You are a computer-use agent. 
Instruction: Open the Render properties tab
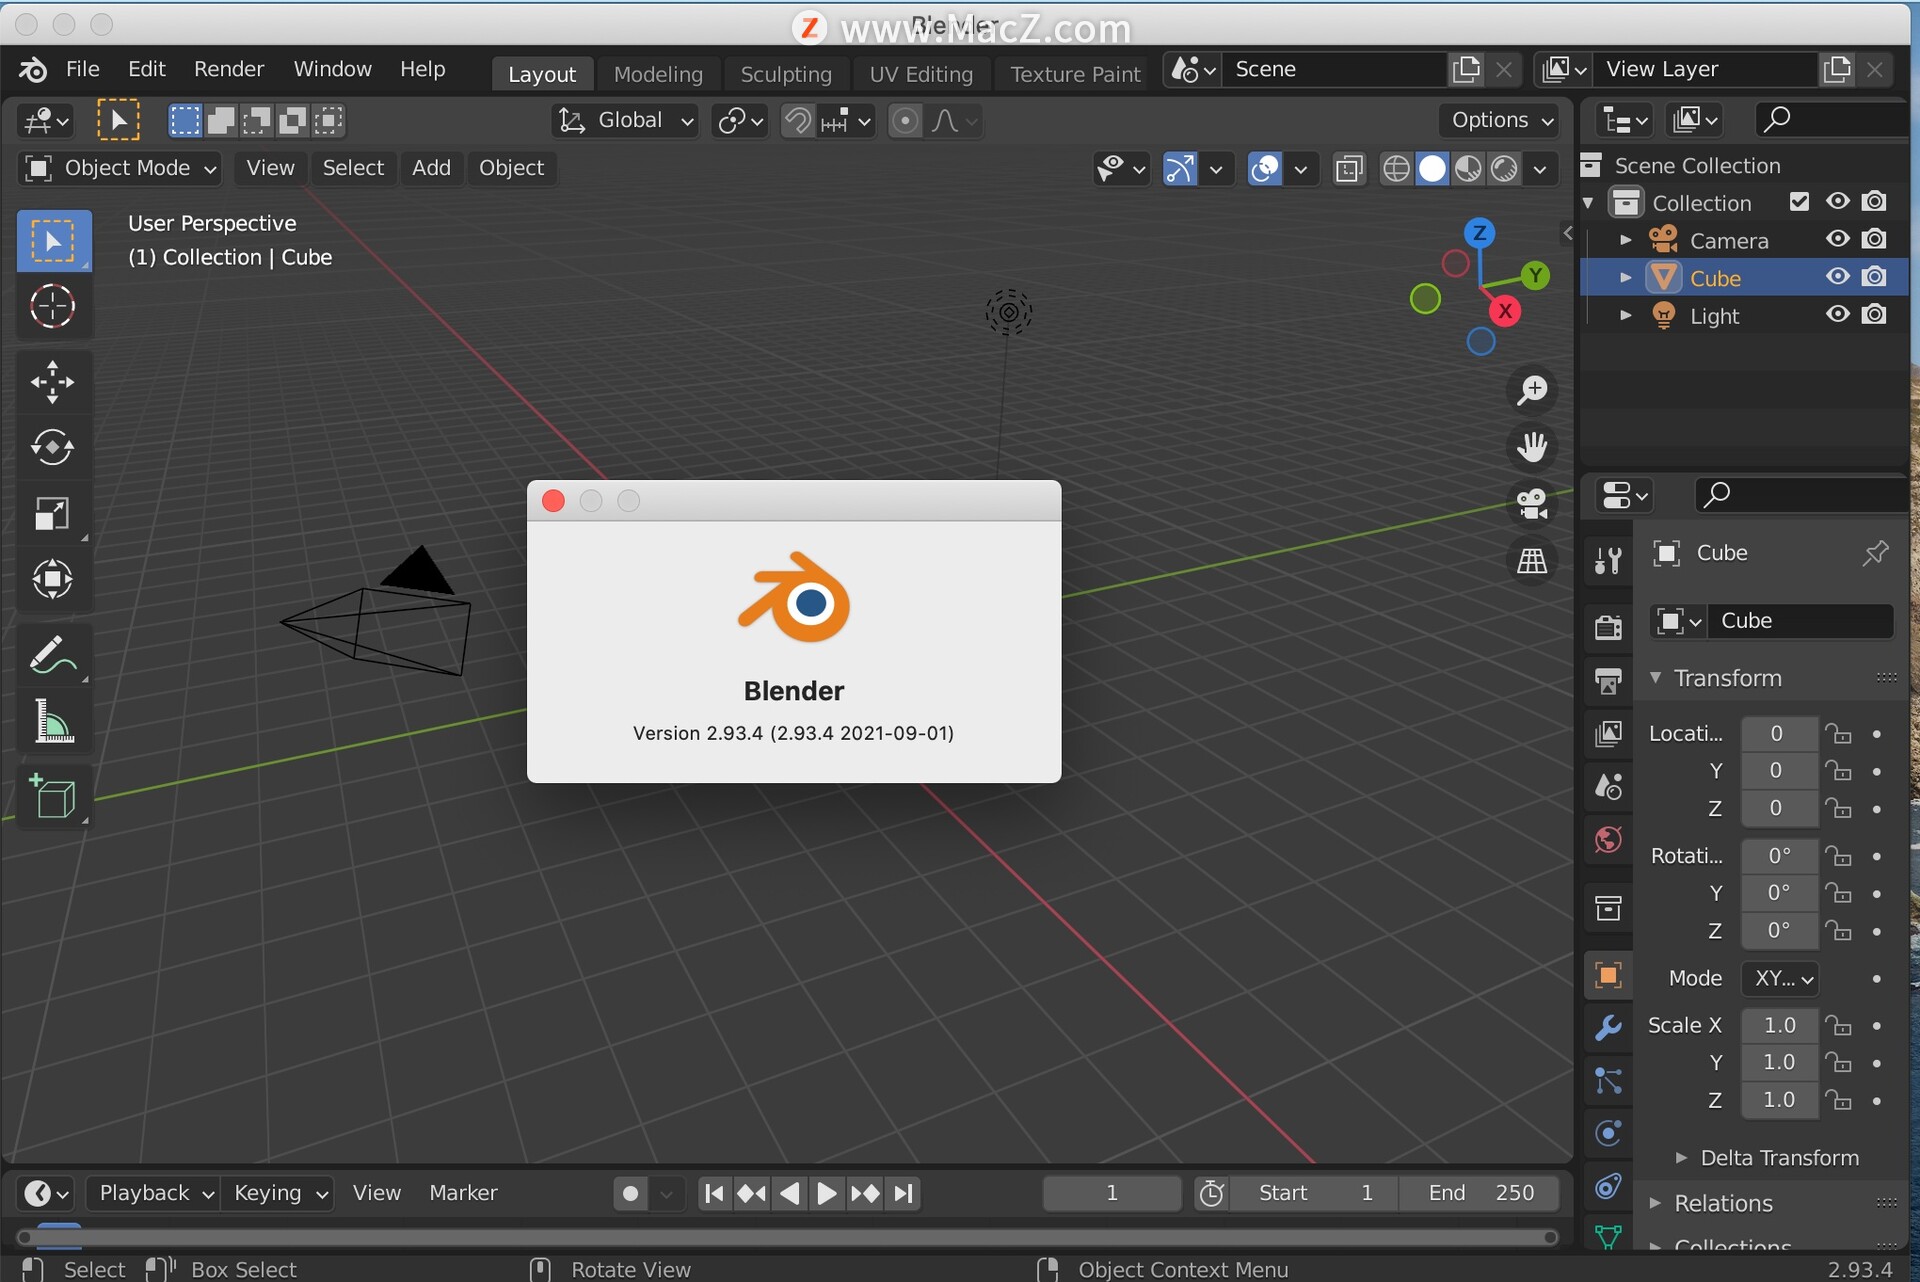click(1608, 627)
